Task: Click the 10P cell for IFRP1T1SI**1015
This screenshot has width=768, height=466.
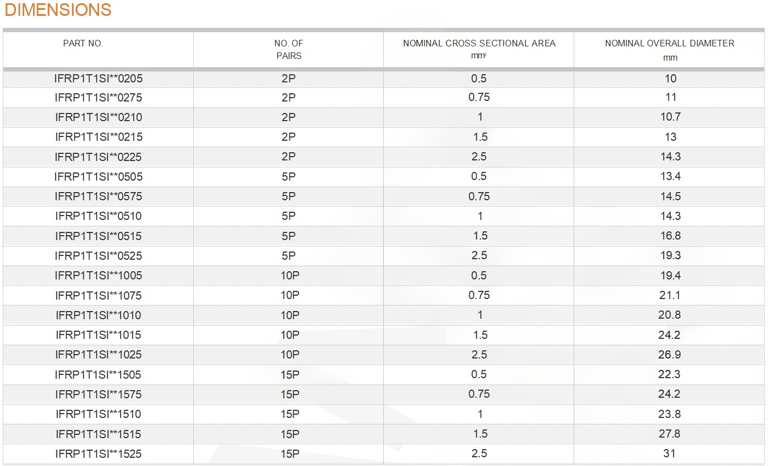Action: 289,335
